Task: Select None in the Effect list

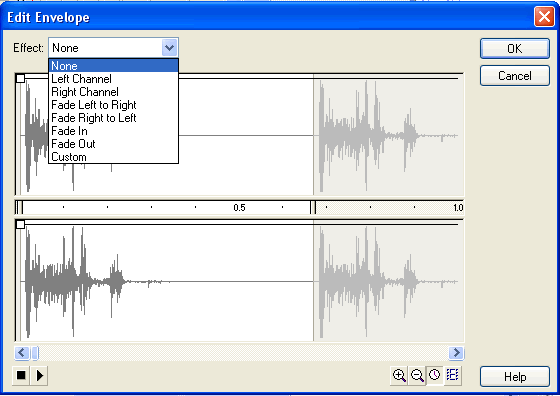Action: (113, 66)
